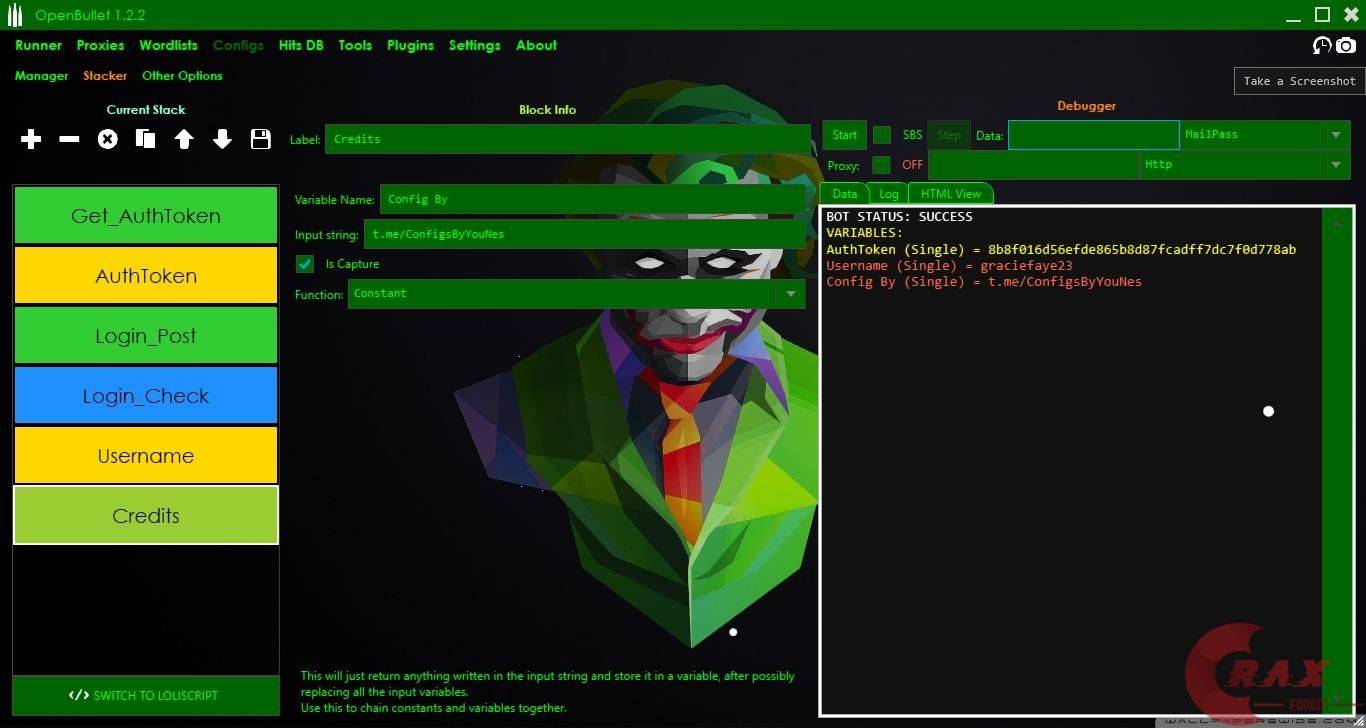Remove the selected block with minus icon
Screen dimensions: 1366x728
coord(69,139)
